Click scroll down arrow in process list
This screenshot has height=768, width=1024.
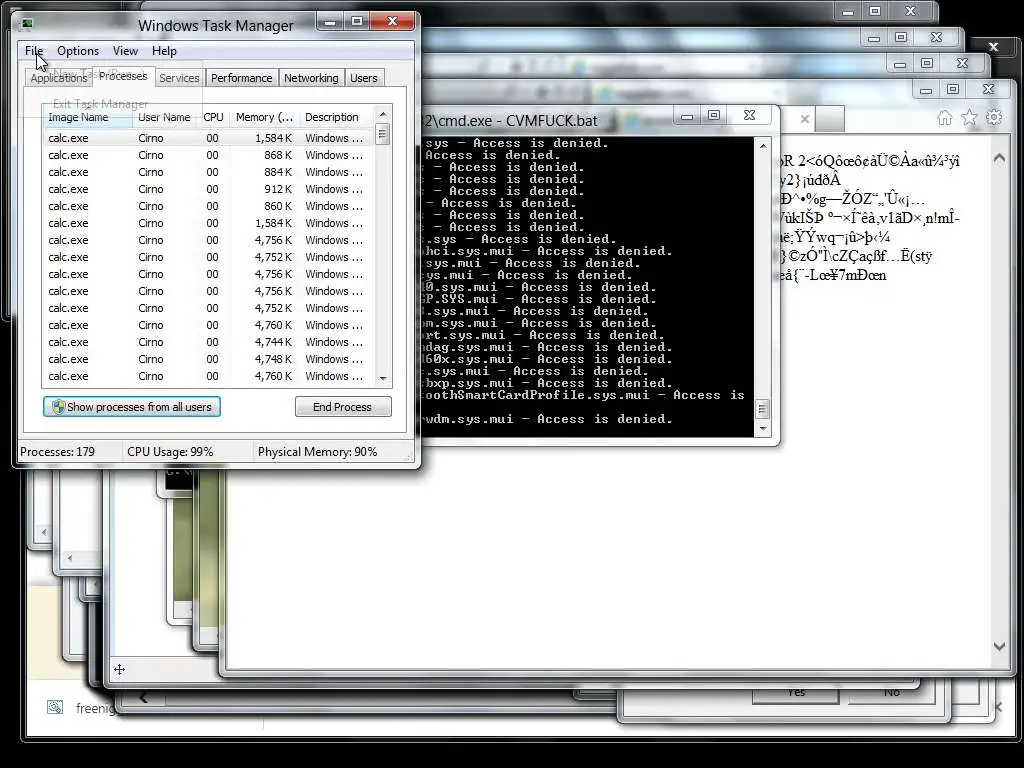click(383, 378)
